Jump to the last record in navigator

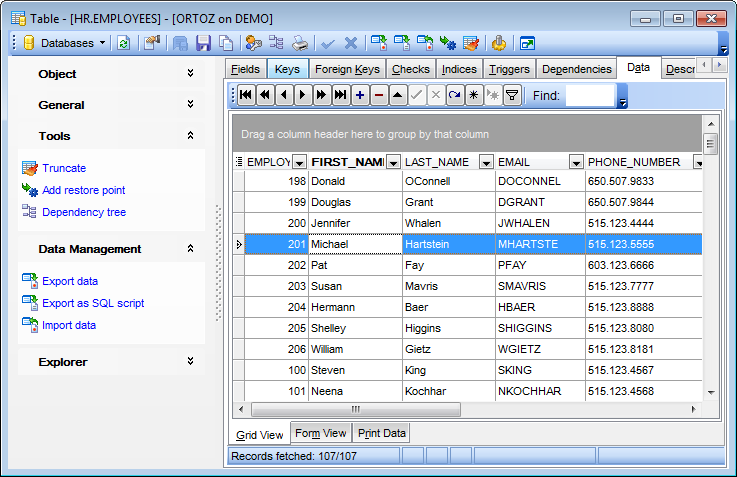pos(341,95)
